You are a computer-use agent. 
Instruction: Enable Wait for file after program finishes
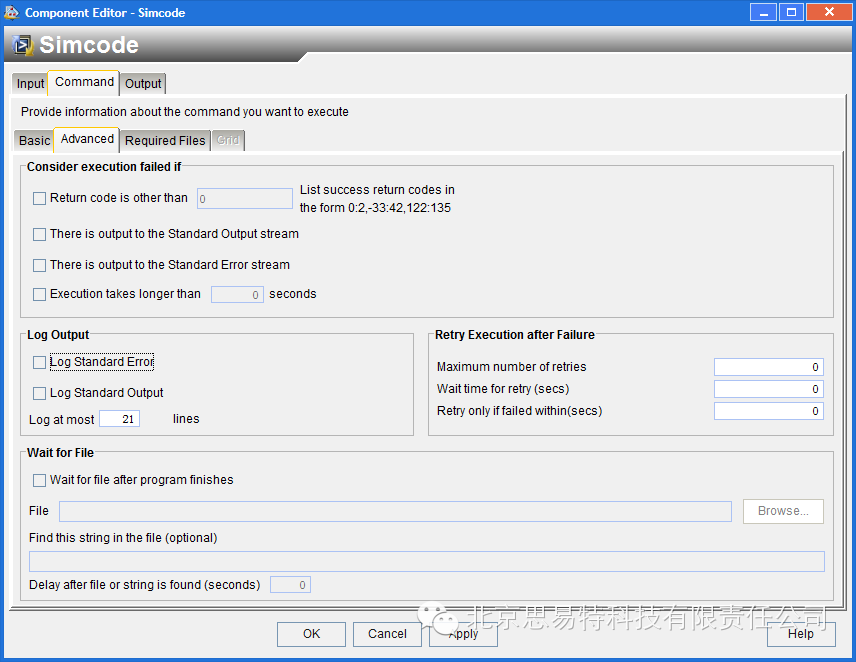[39, 480]
